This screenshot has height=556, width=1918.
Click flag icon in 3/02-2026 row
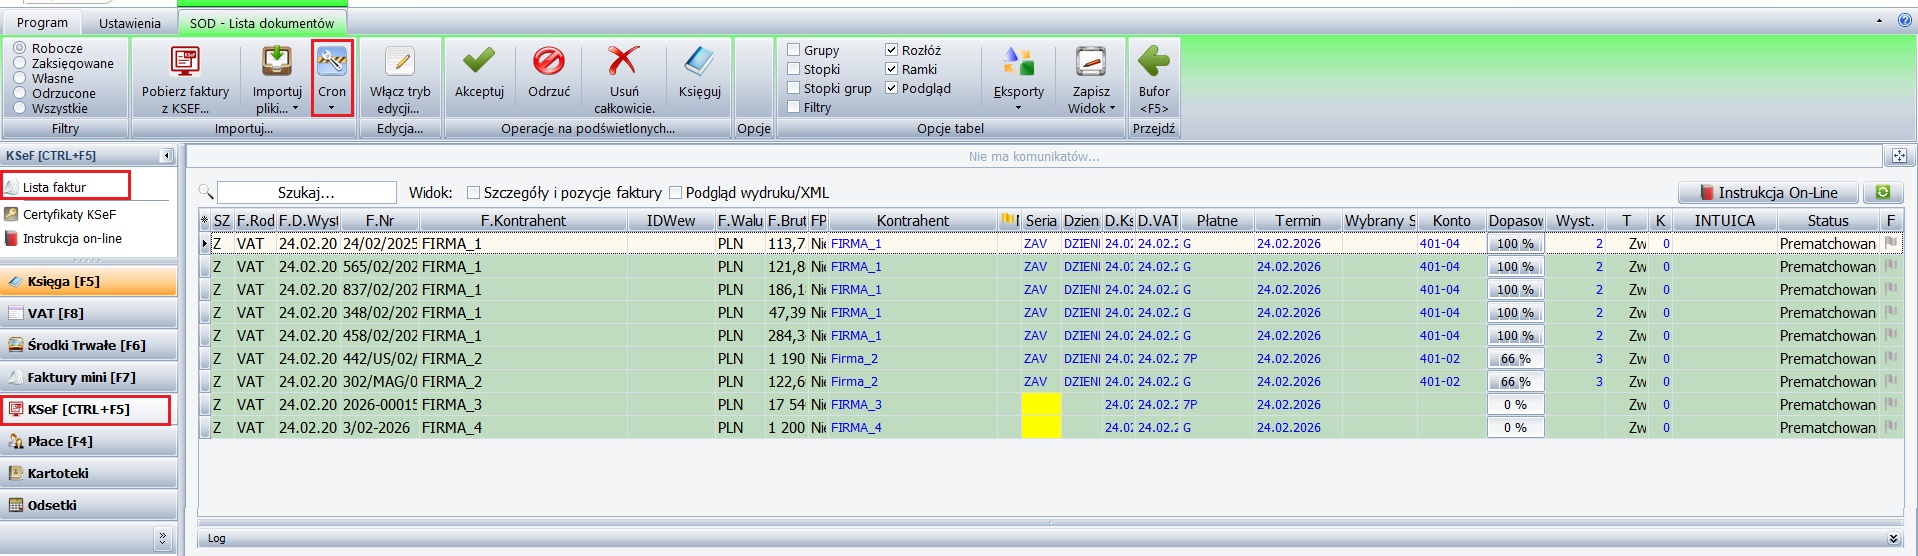pyautogui.click(x=1891, y=427)
